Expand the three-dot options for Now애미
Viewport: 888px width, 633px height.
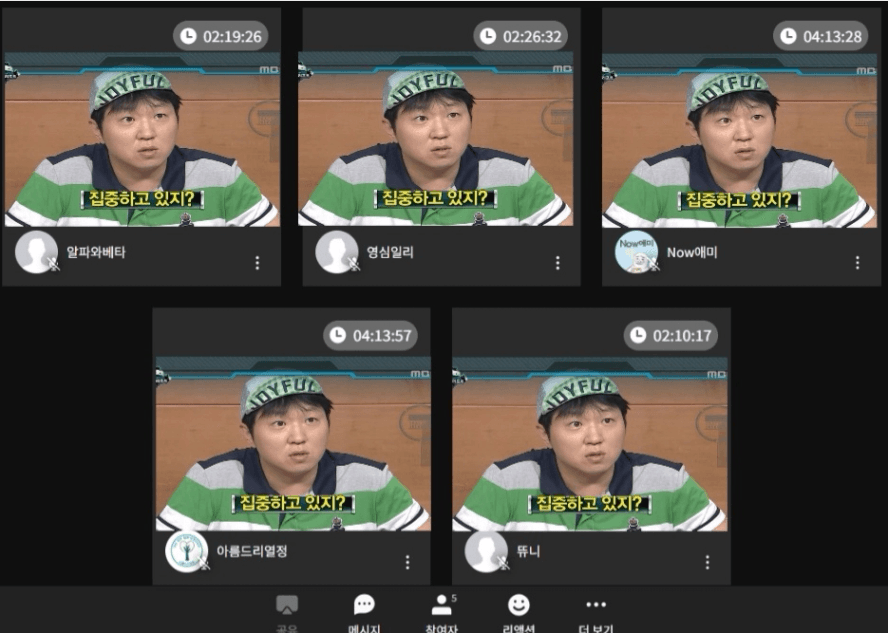(857, 263)
